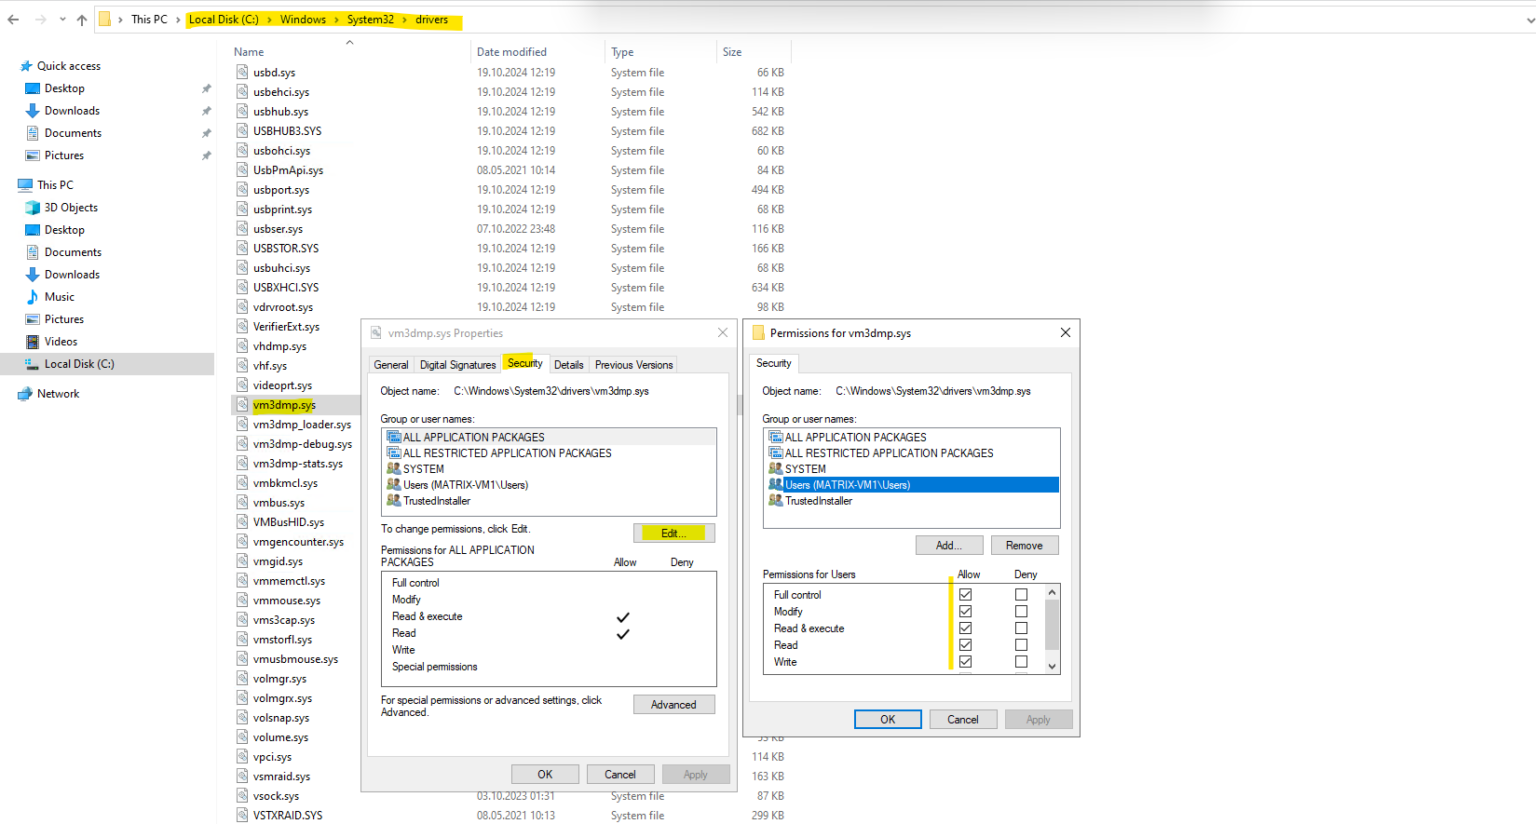This screenshot has height=824, width=1536.
Task: Open the Previous Versions tab
Action: point(633,364)
